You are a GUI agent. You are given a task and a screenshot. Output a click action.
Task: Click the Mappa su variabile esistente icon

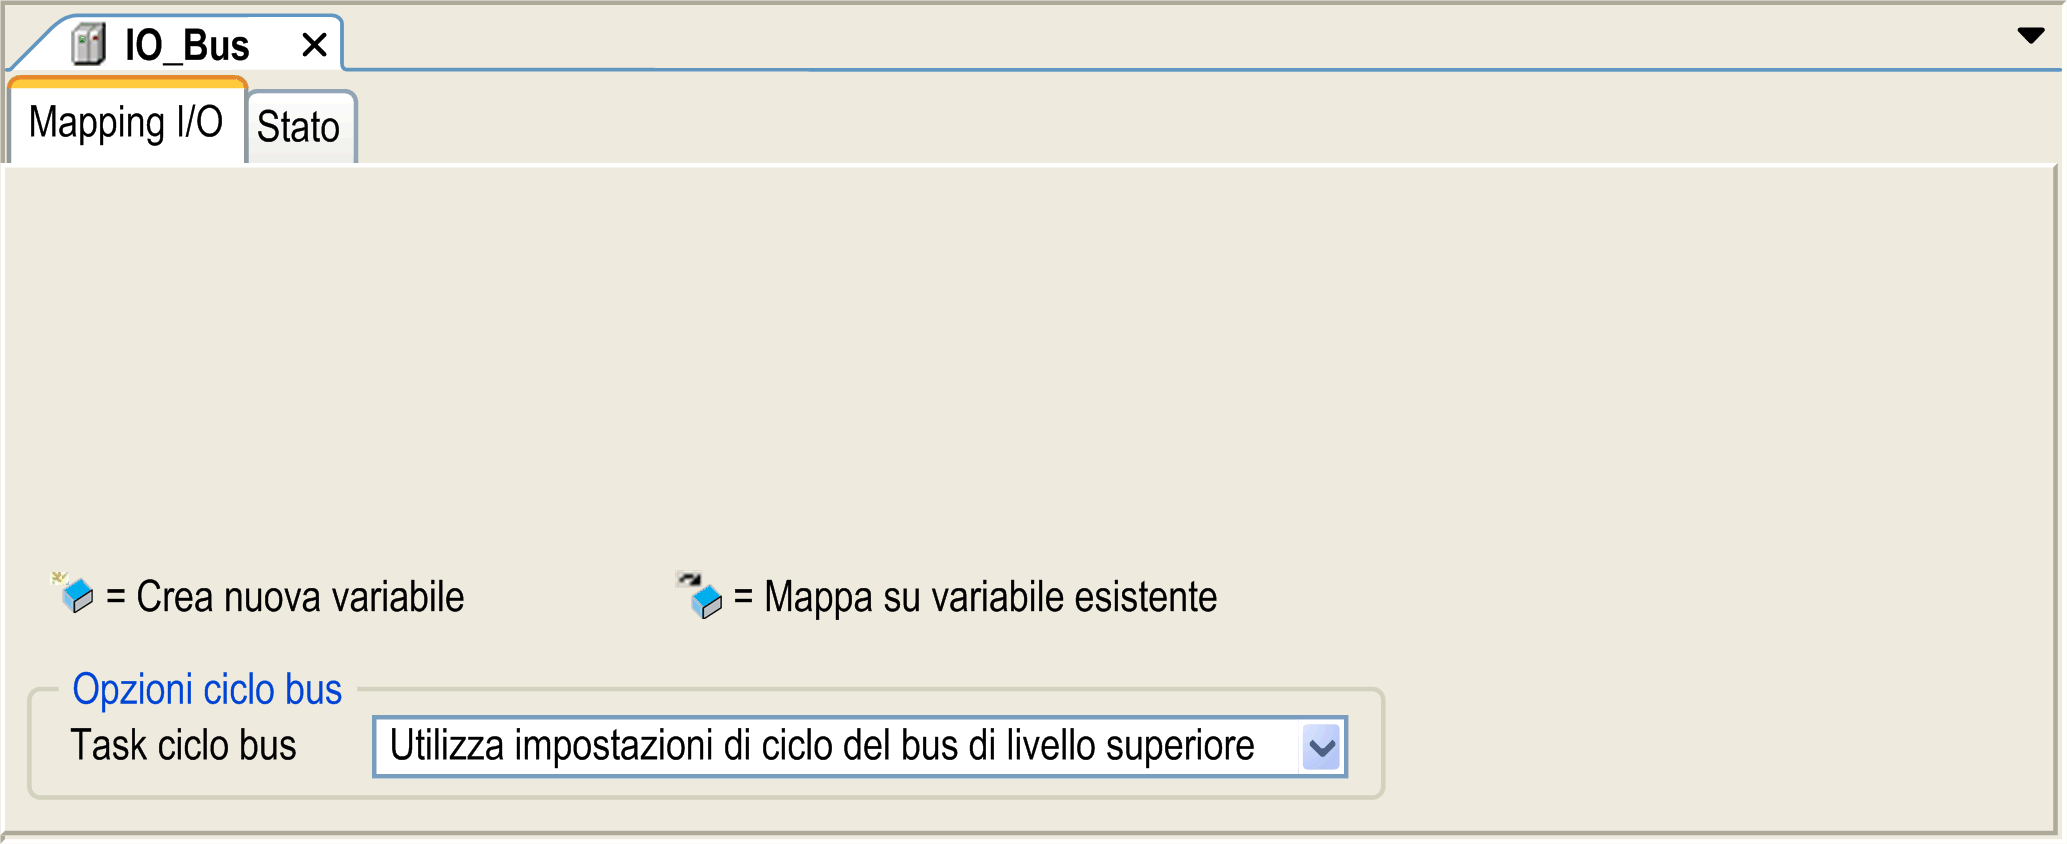tap(701, 596)
